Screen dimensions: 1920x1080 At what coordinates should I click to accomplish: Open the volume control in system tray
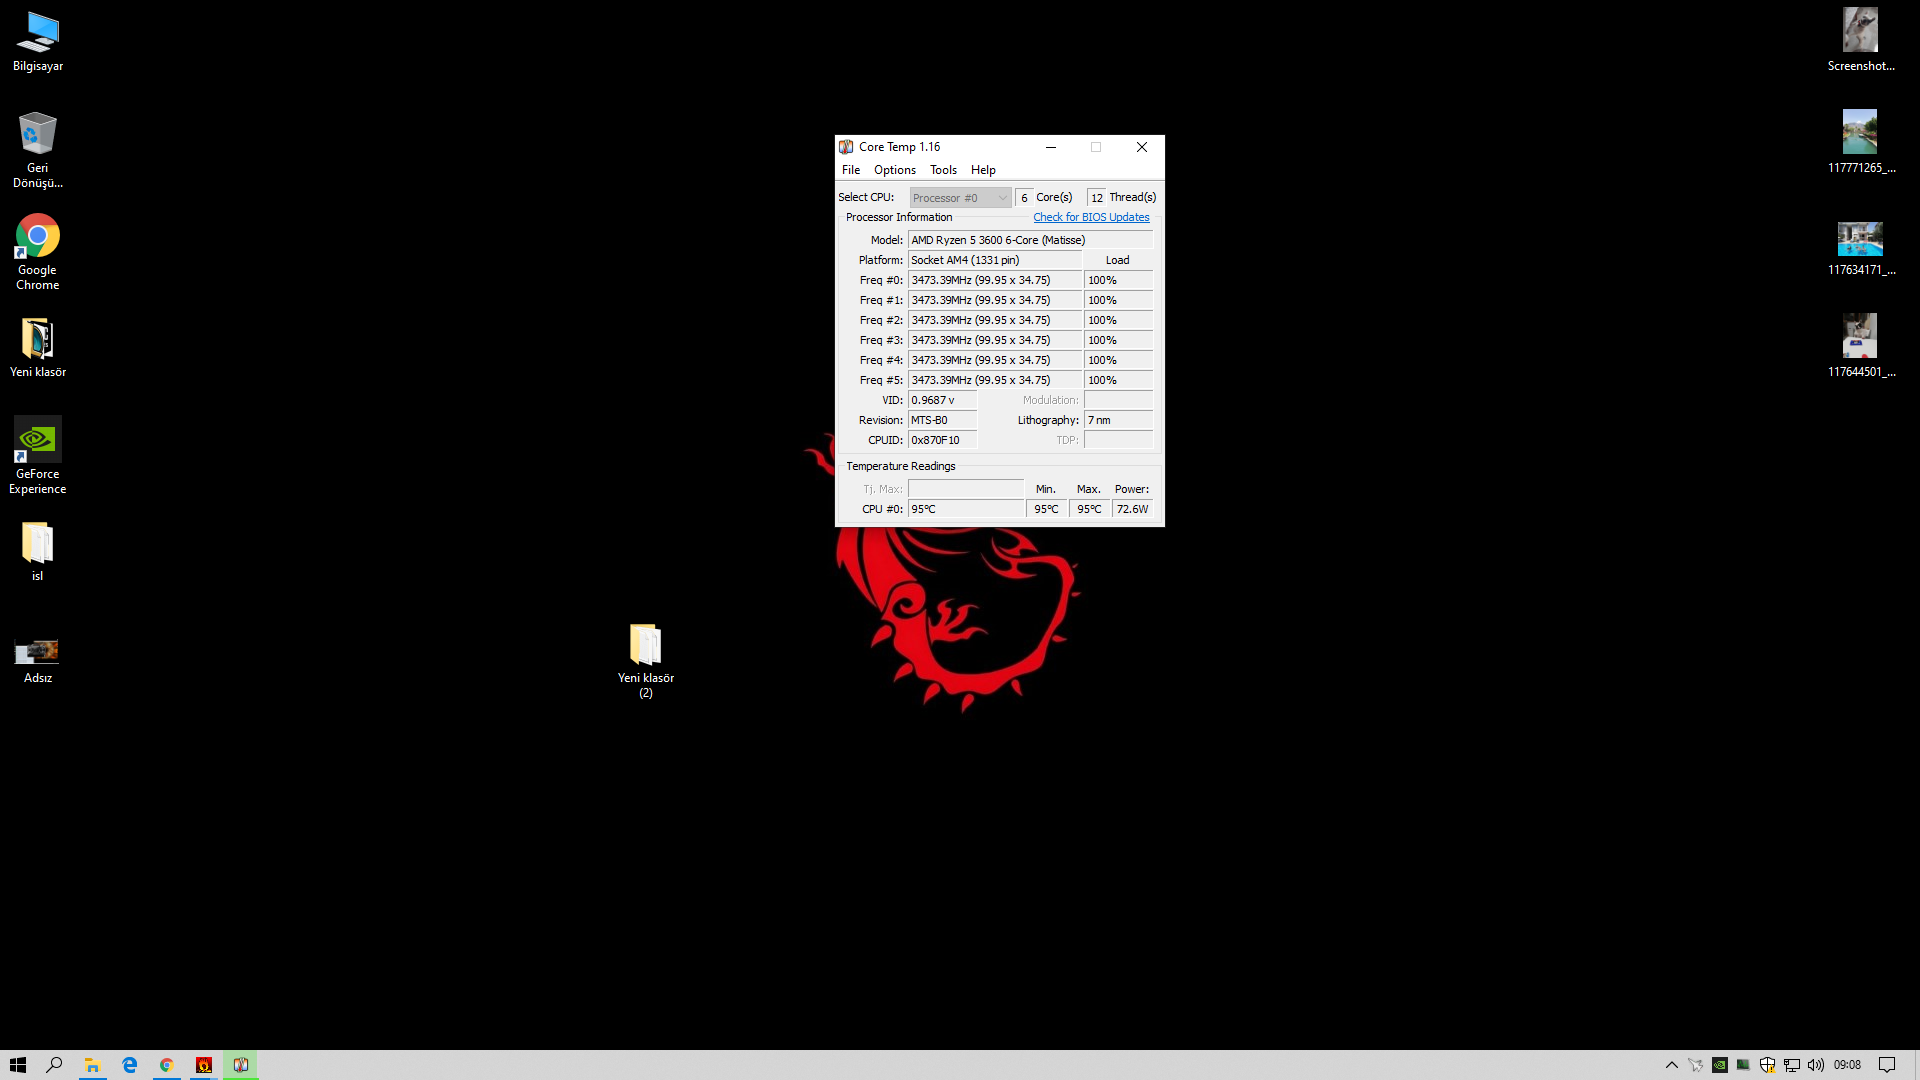pyautogui.click(x=1816, y=1065)
